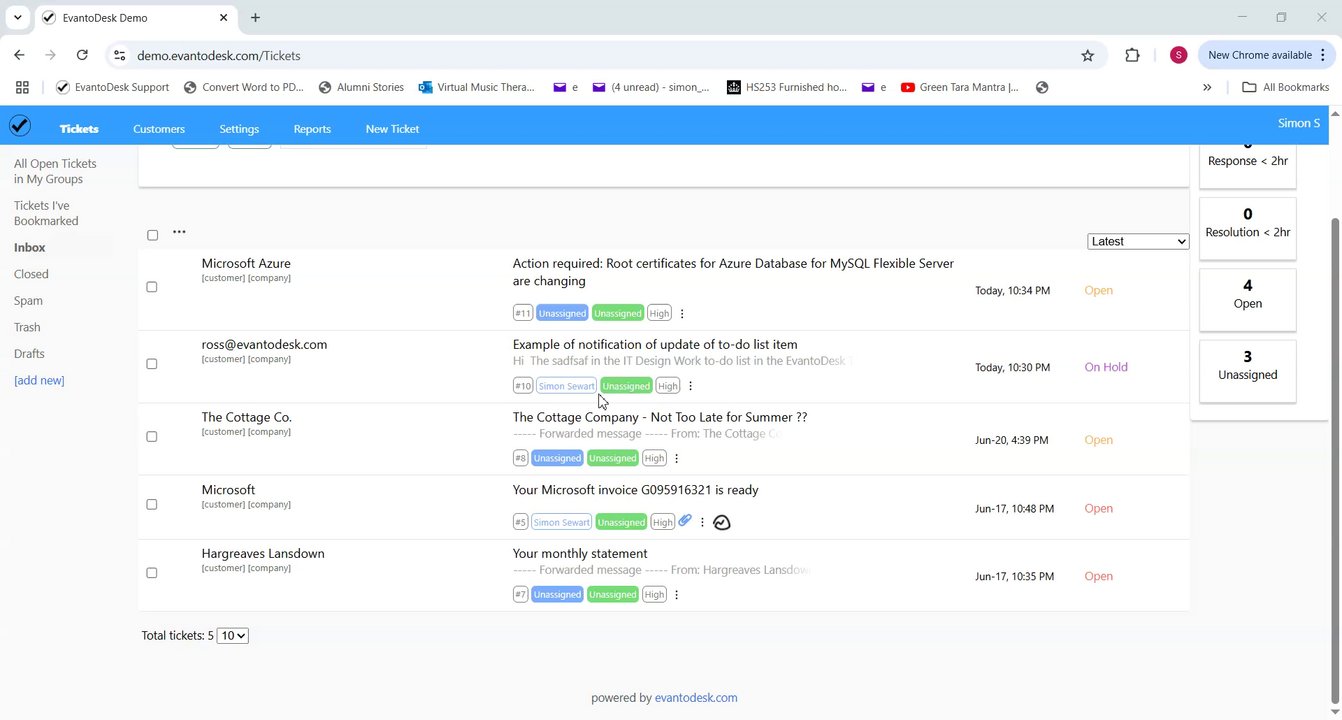Open a new browser tab

coord(256,17)
